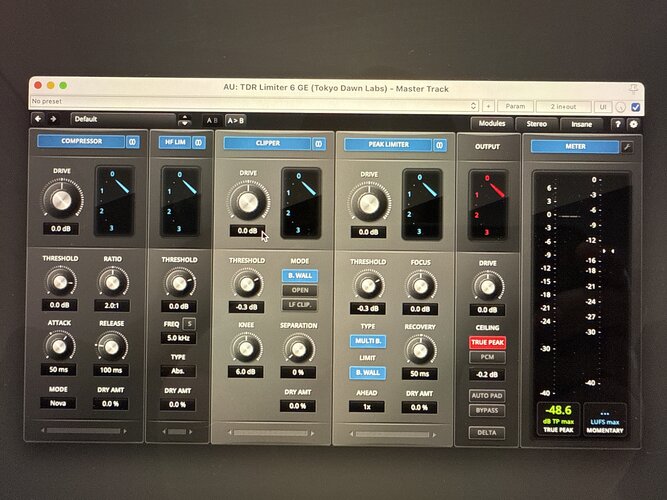Screen dimensions: 667x500
Task: Open peak limiter LIMIT B. WALL selector
Action: 368,373
